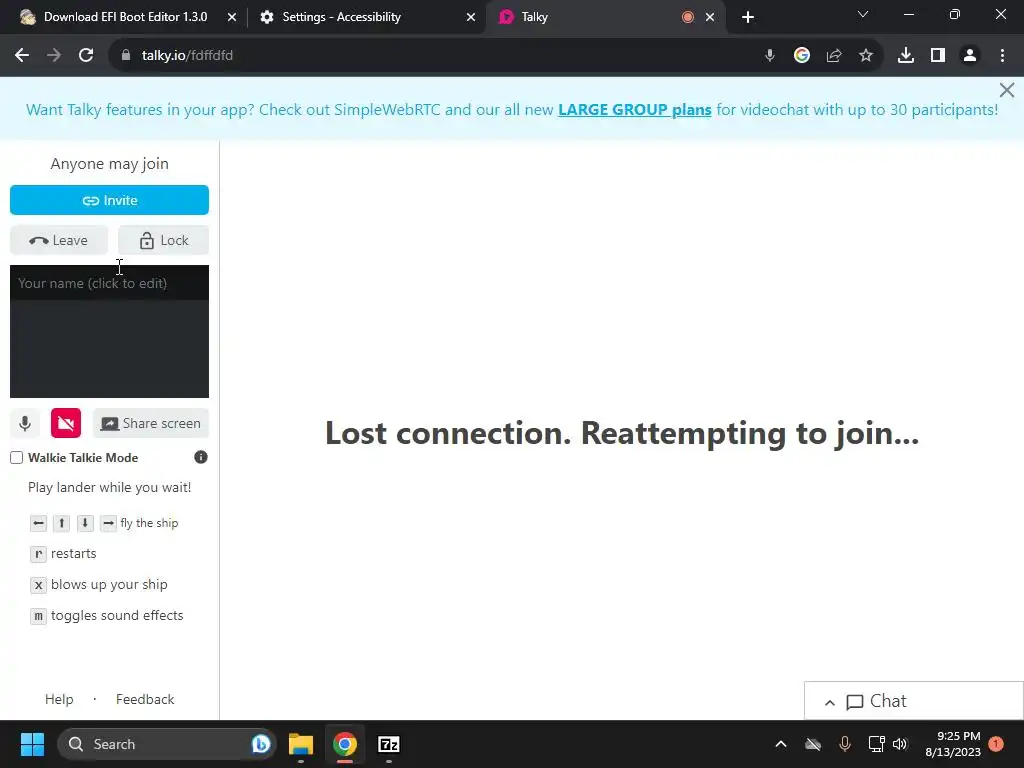Image resolution: width=1024 pixels, height=768 pixels.
Task: Turn on the camera with the red video button
Action: [66, 423]
